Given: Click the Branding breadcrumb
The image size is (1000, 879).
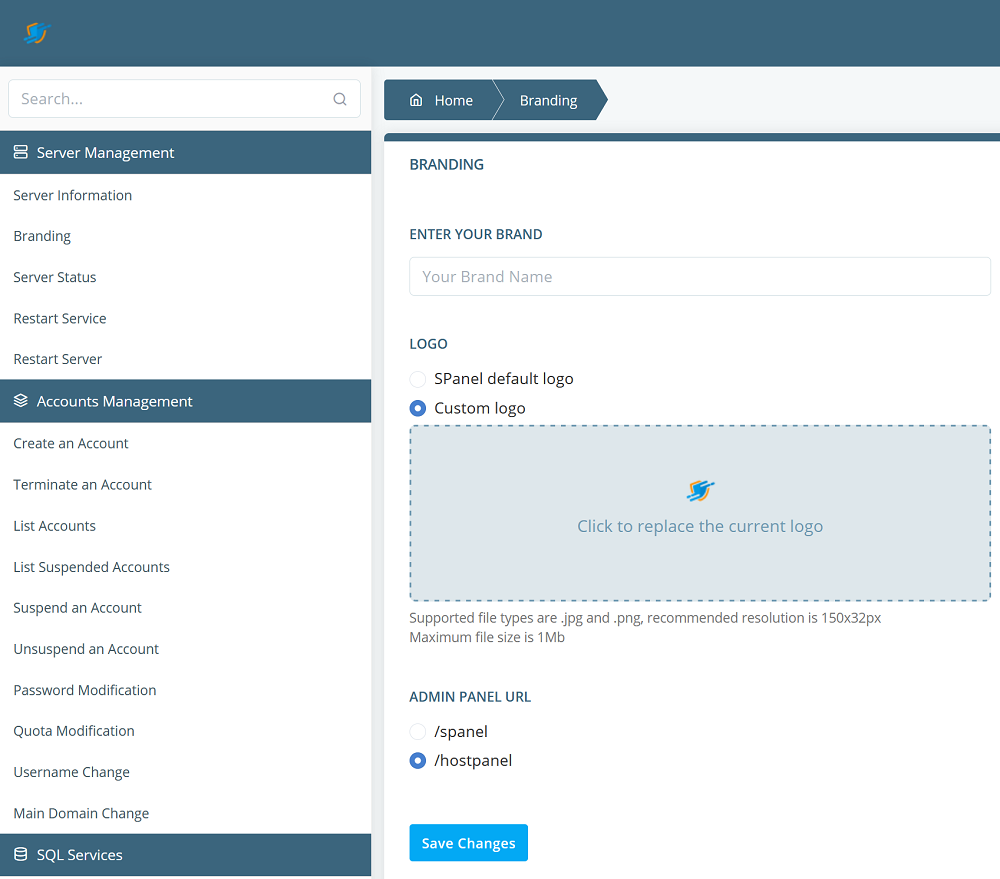Looking at the screenshot, I should 548,100.
